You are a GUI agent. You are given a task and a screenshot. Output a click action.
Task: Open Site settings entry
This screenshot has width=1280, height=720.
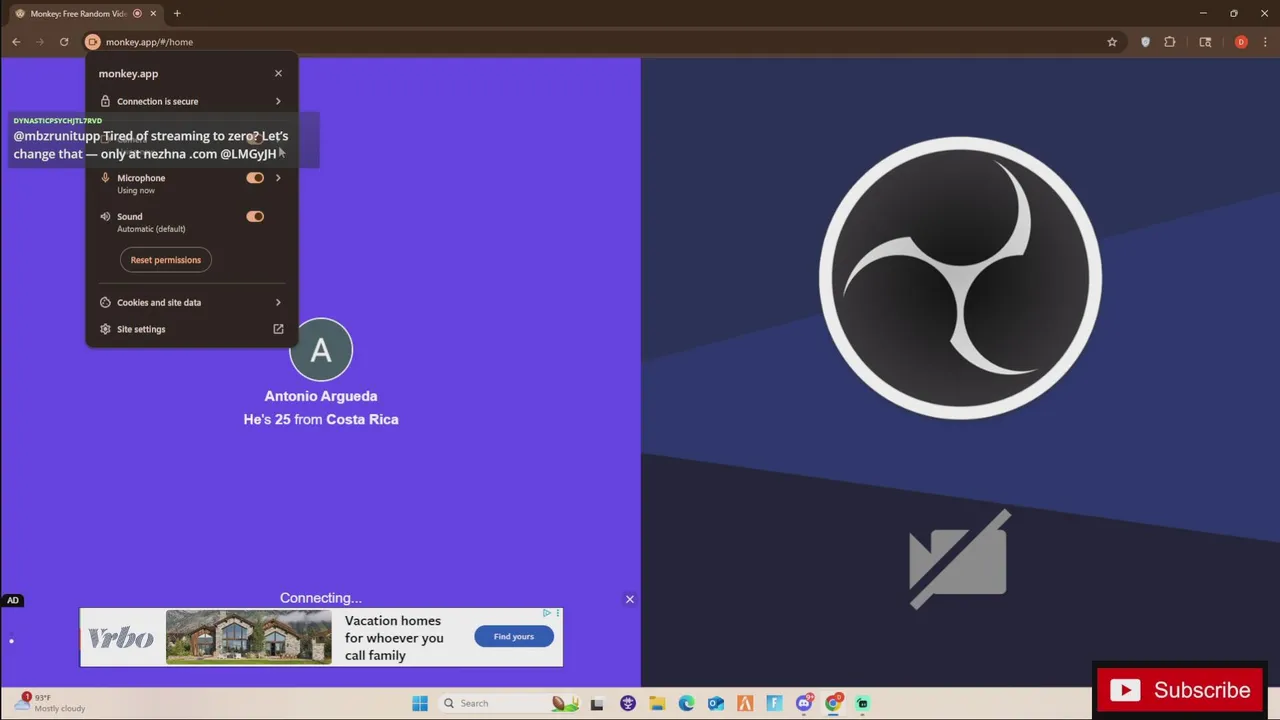tap(191, 329)
